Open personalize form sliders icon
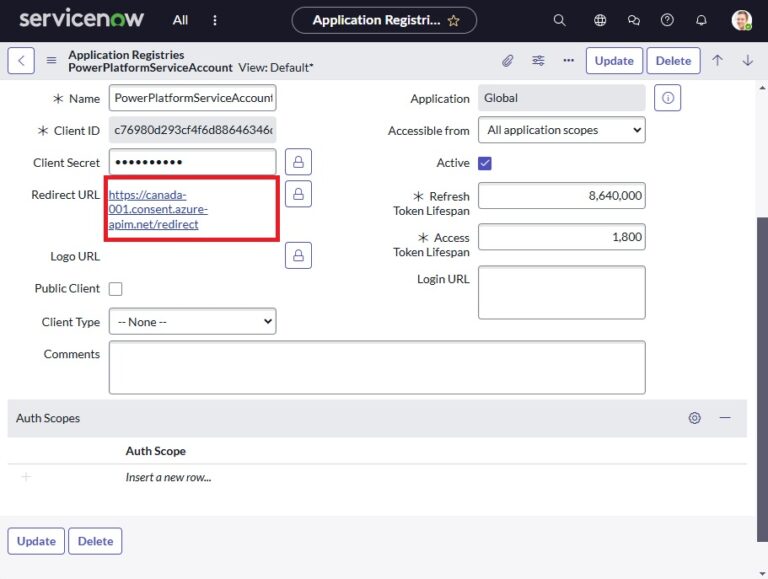Viewport: 768px width, 579px height. (538, 60)
